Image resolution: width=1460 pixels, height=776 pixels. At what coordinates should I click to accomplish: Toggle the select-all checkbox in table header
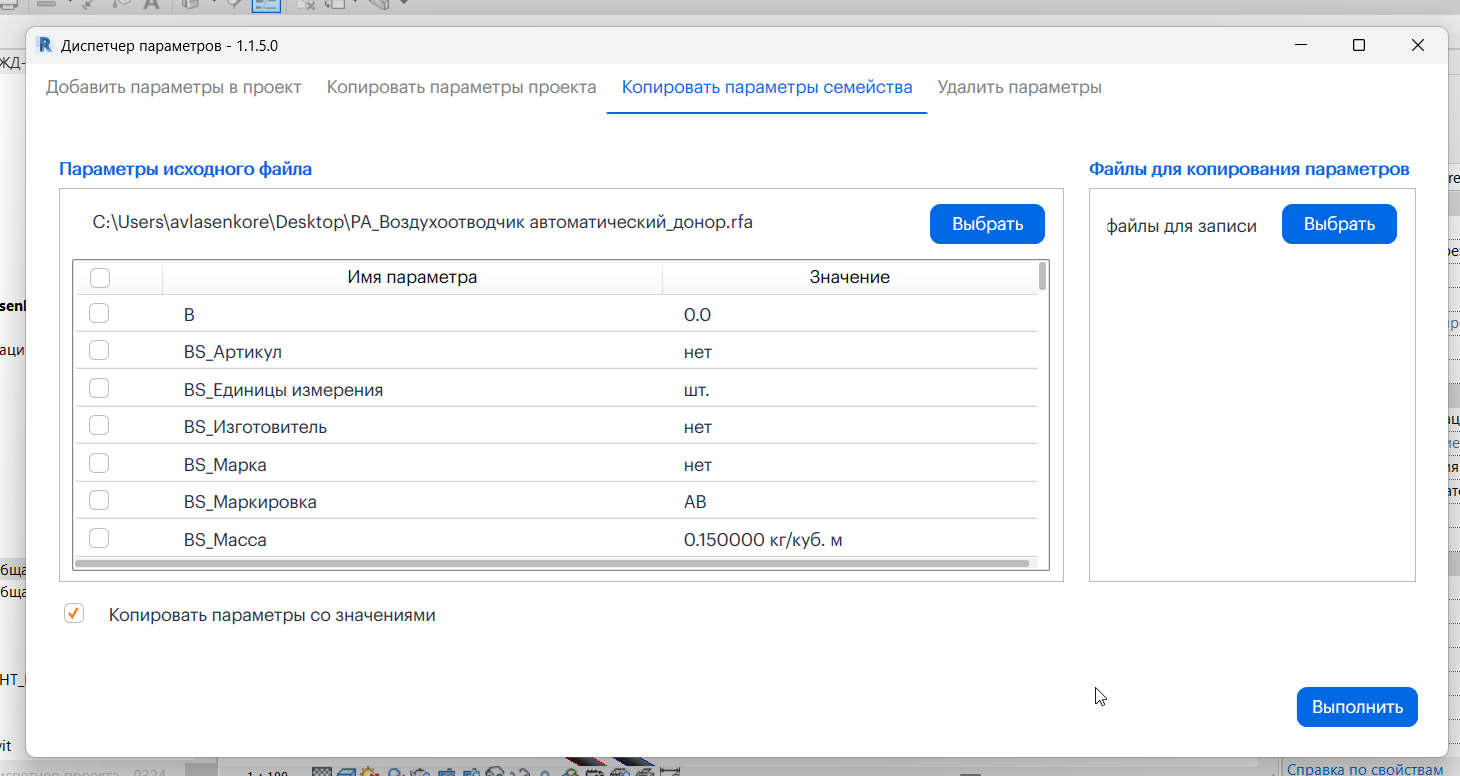[x=100, y=277]
